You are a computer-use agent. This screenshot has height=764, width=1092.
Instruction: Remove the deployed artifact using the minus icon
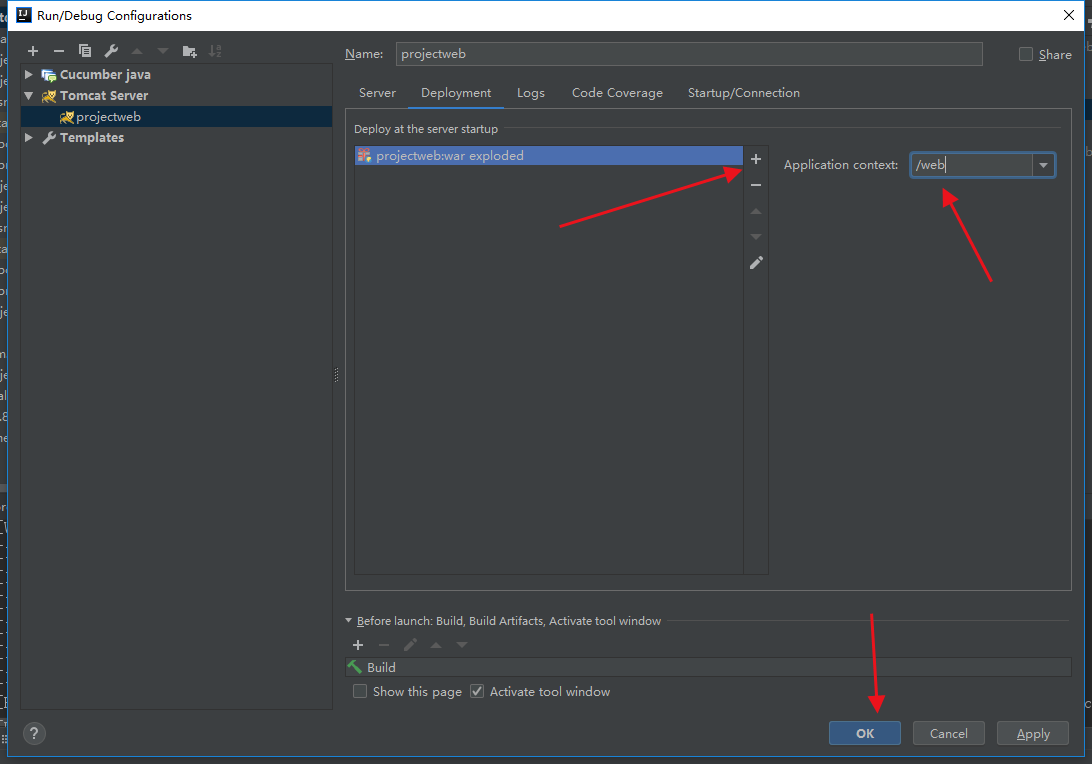tap(756, 185)
